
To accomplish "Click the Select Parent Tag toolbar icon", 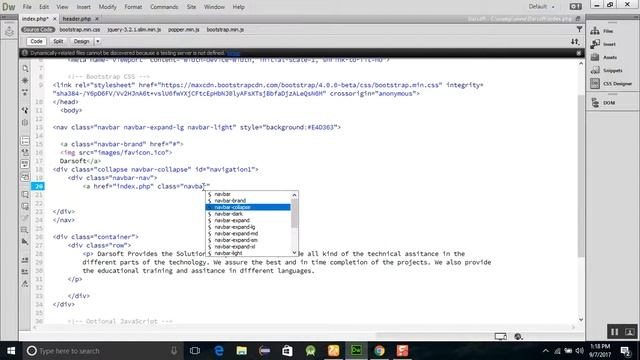I will 25,110.
